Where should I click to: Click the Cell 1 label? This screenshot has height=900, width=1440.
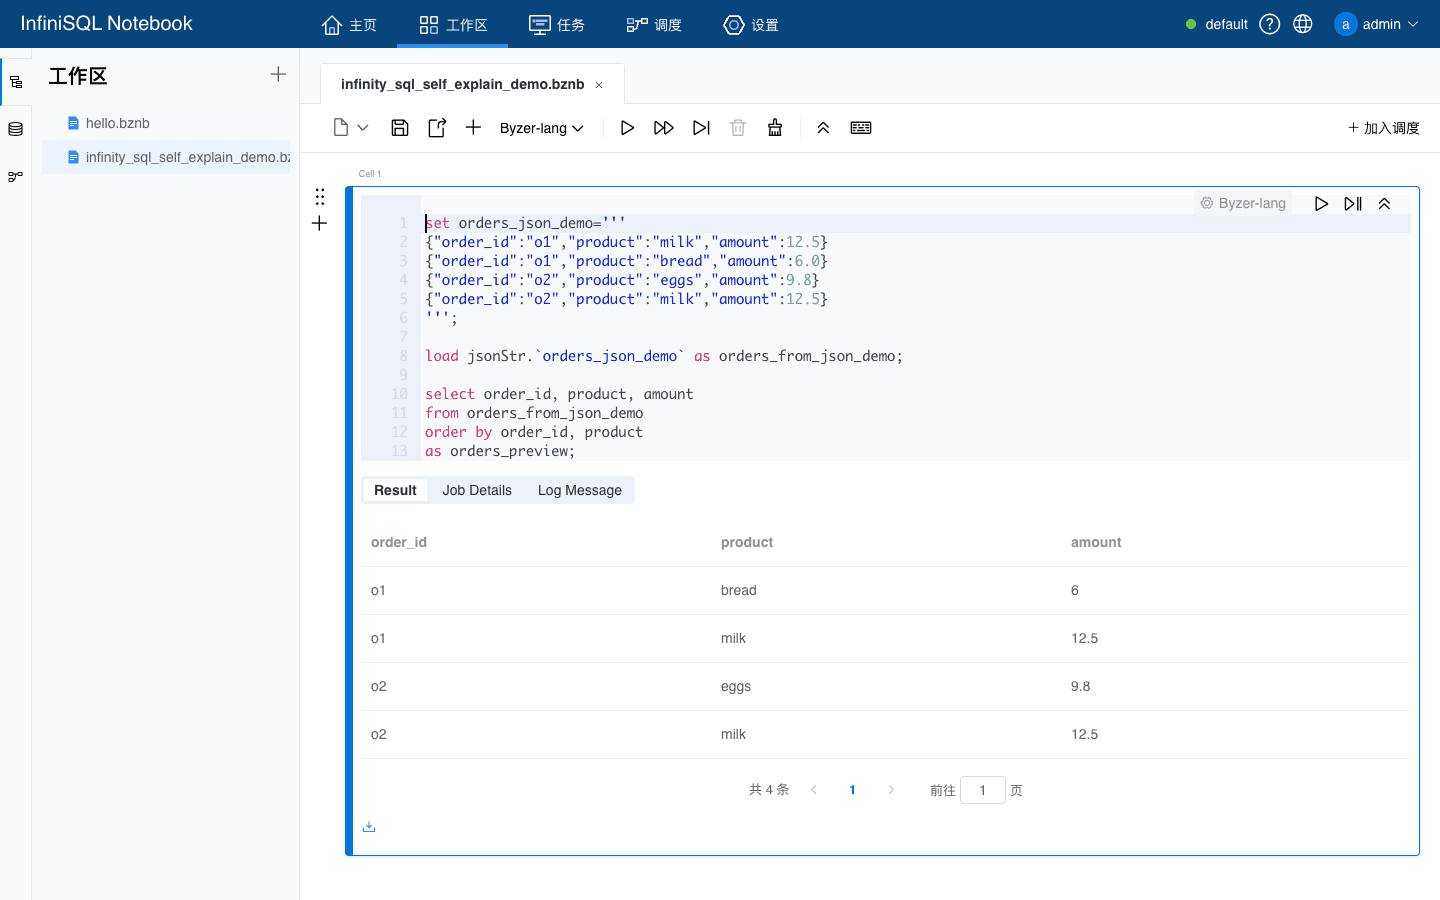370,174
